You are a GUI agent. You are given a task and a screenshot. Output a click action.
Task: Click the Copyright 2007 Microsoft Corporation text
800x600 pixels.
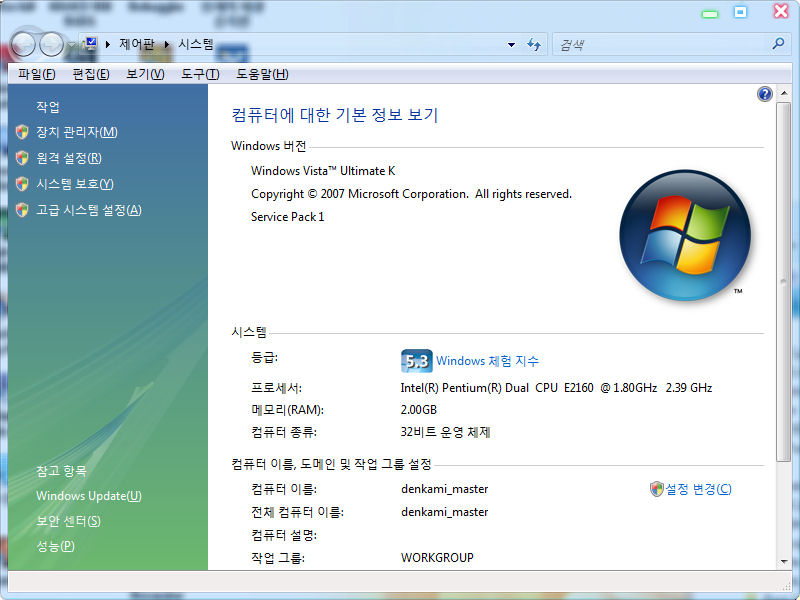[x=411, y=194]
